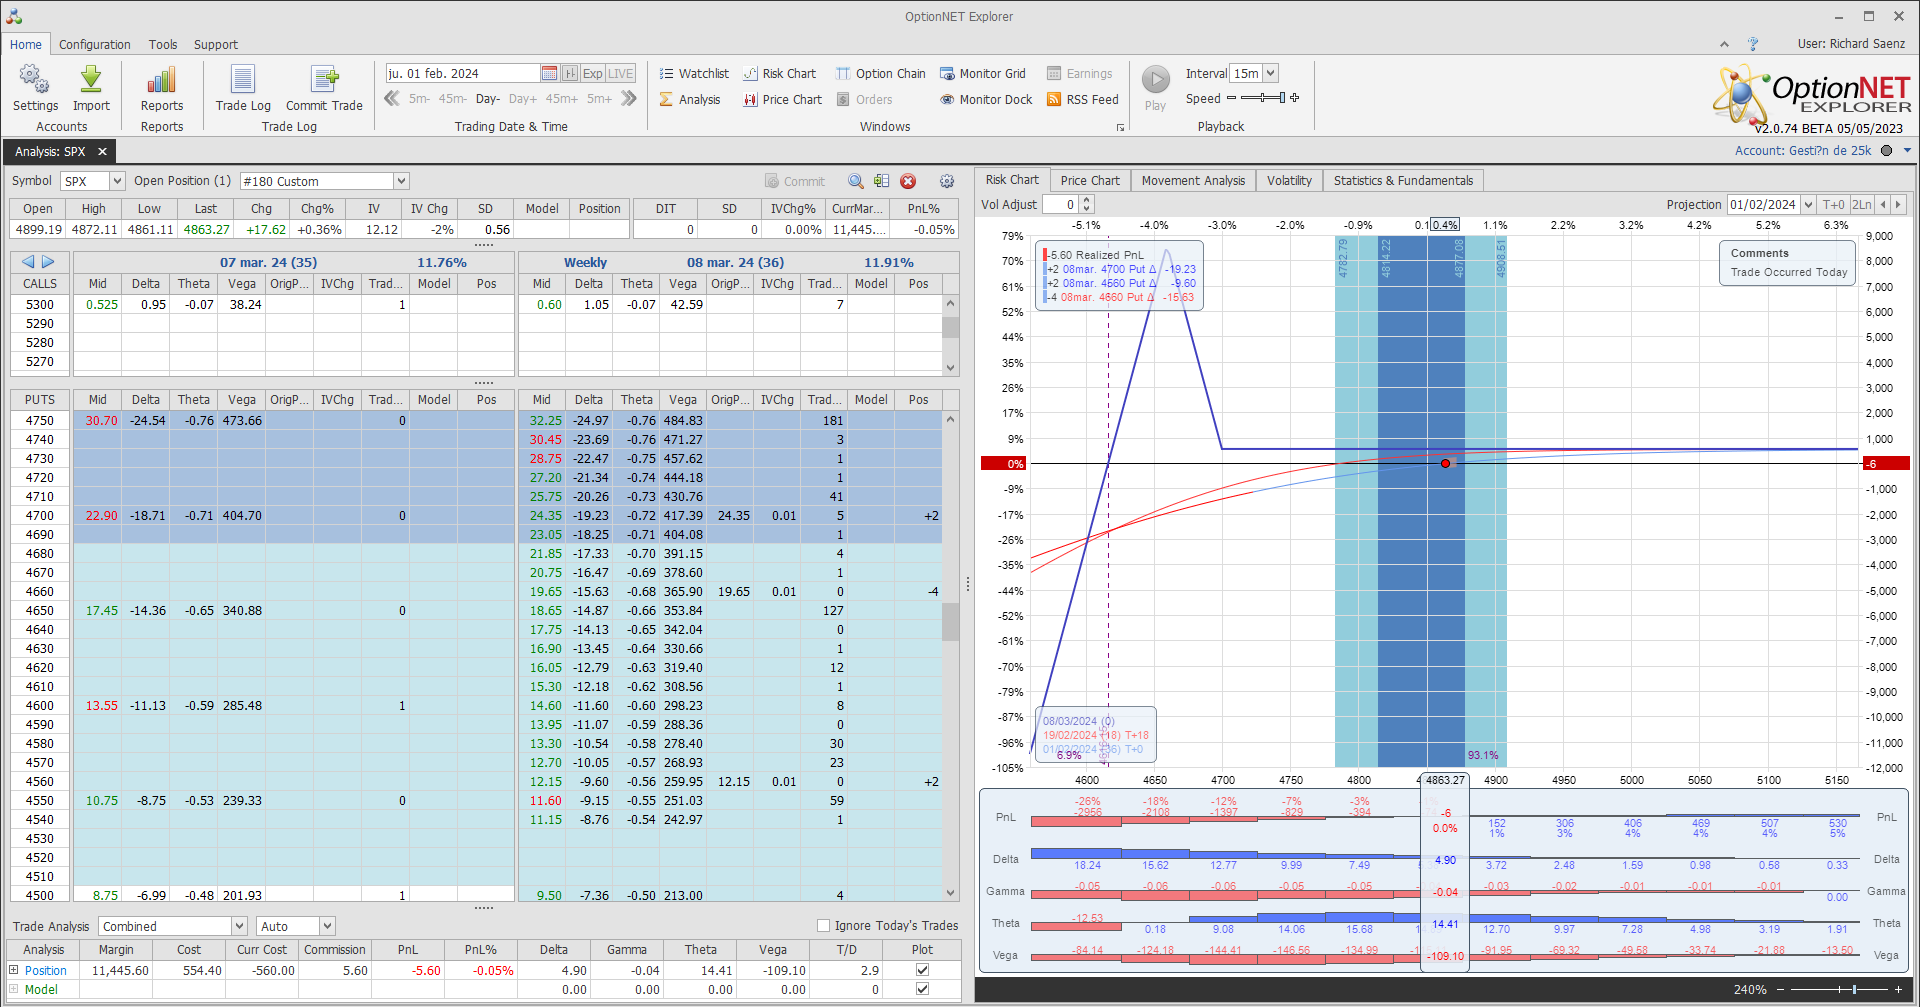
Task: Expand the Interval 15m dropdown
Action: (1270, 73)
